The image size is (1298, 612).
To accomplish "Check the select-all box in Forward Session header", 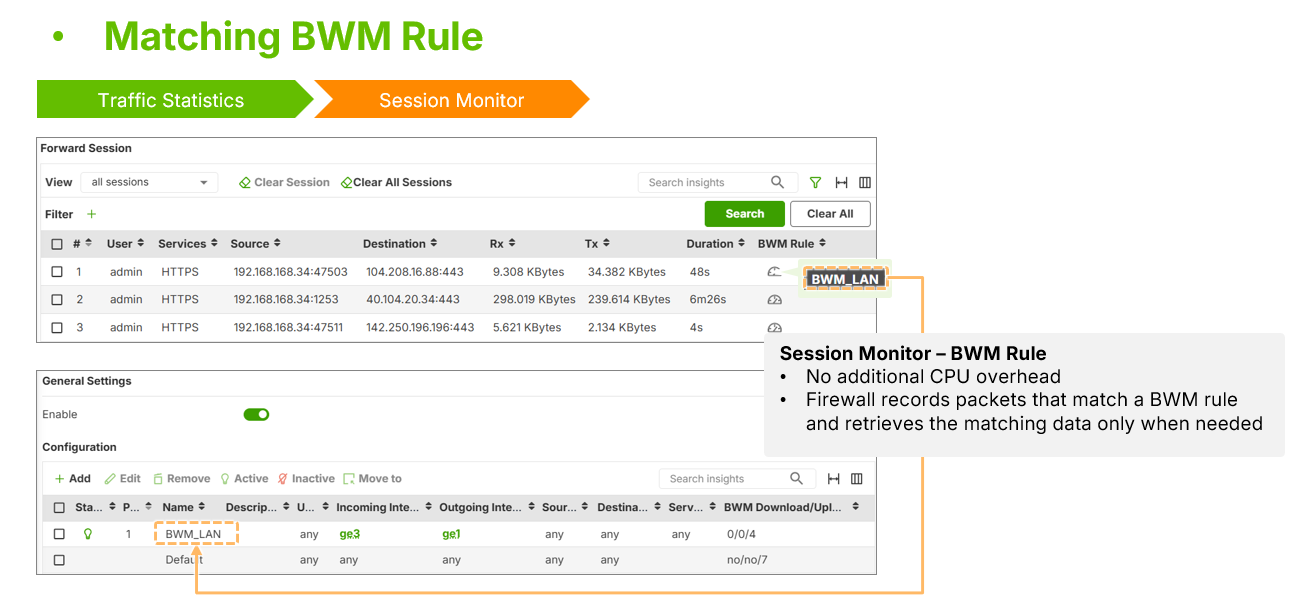I will pyautogui.click(x=57, y=244).
